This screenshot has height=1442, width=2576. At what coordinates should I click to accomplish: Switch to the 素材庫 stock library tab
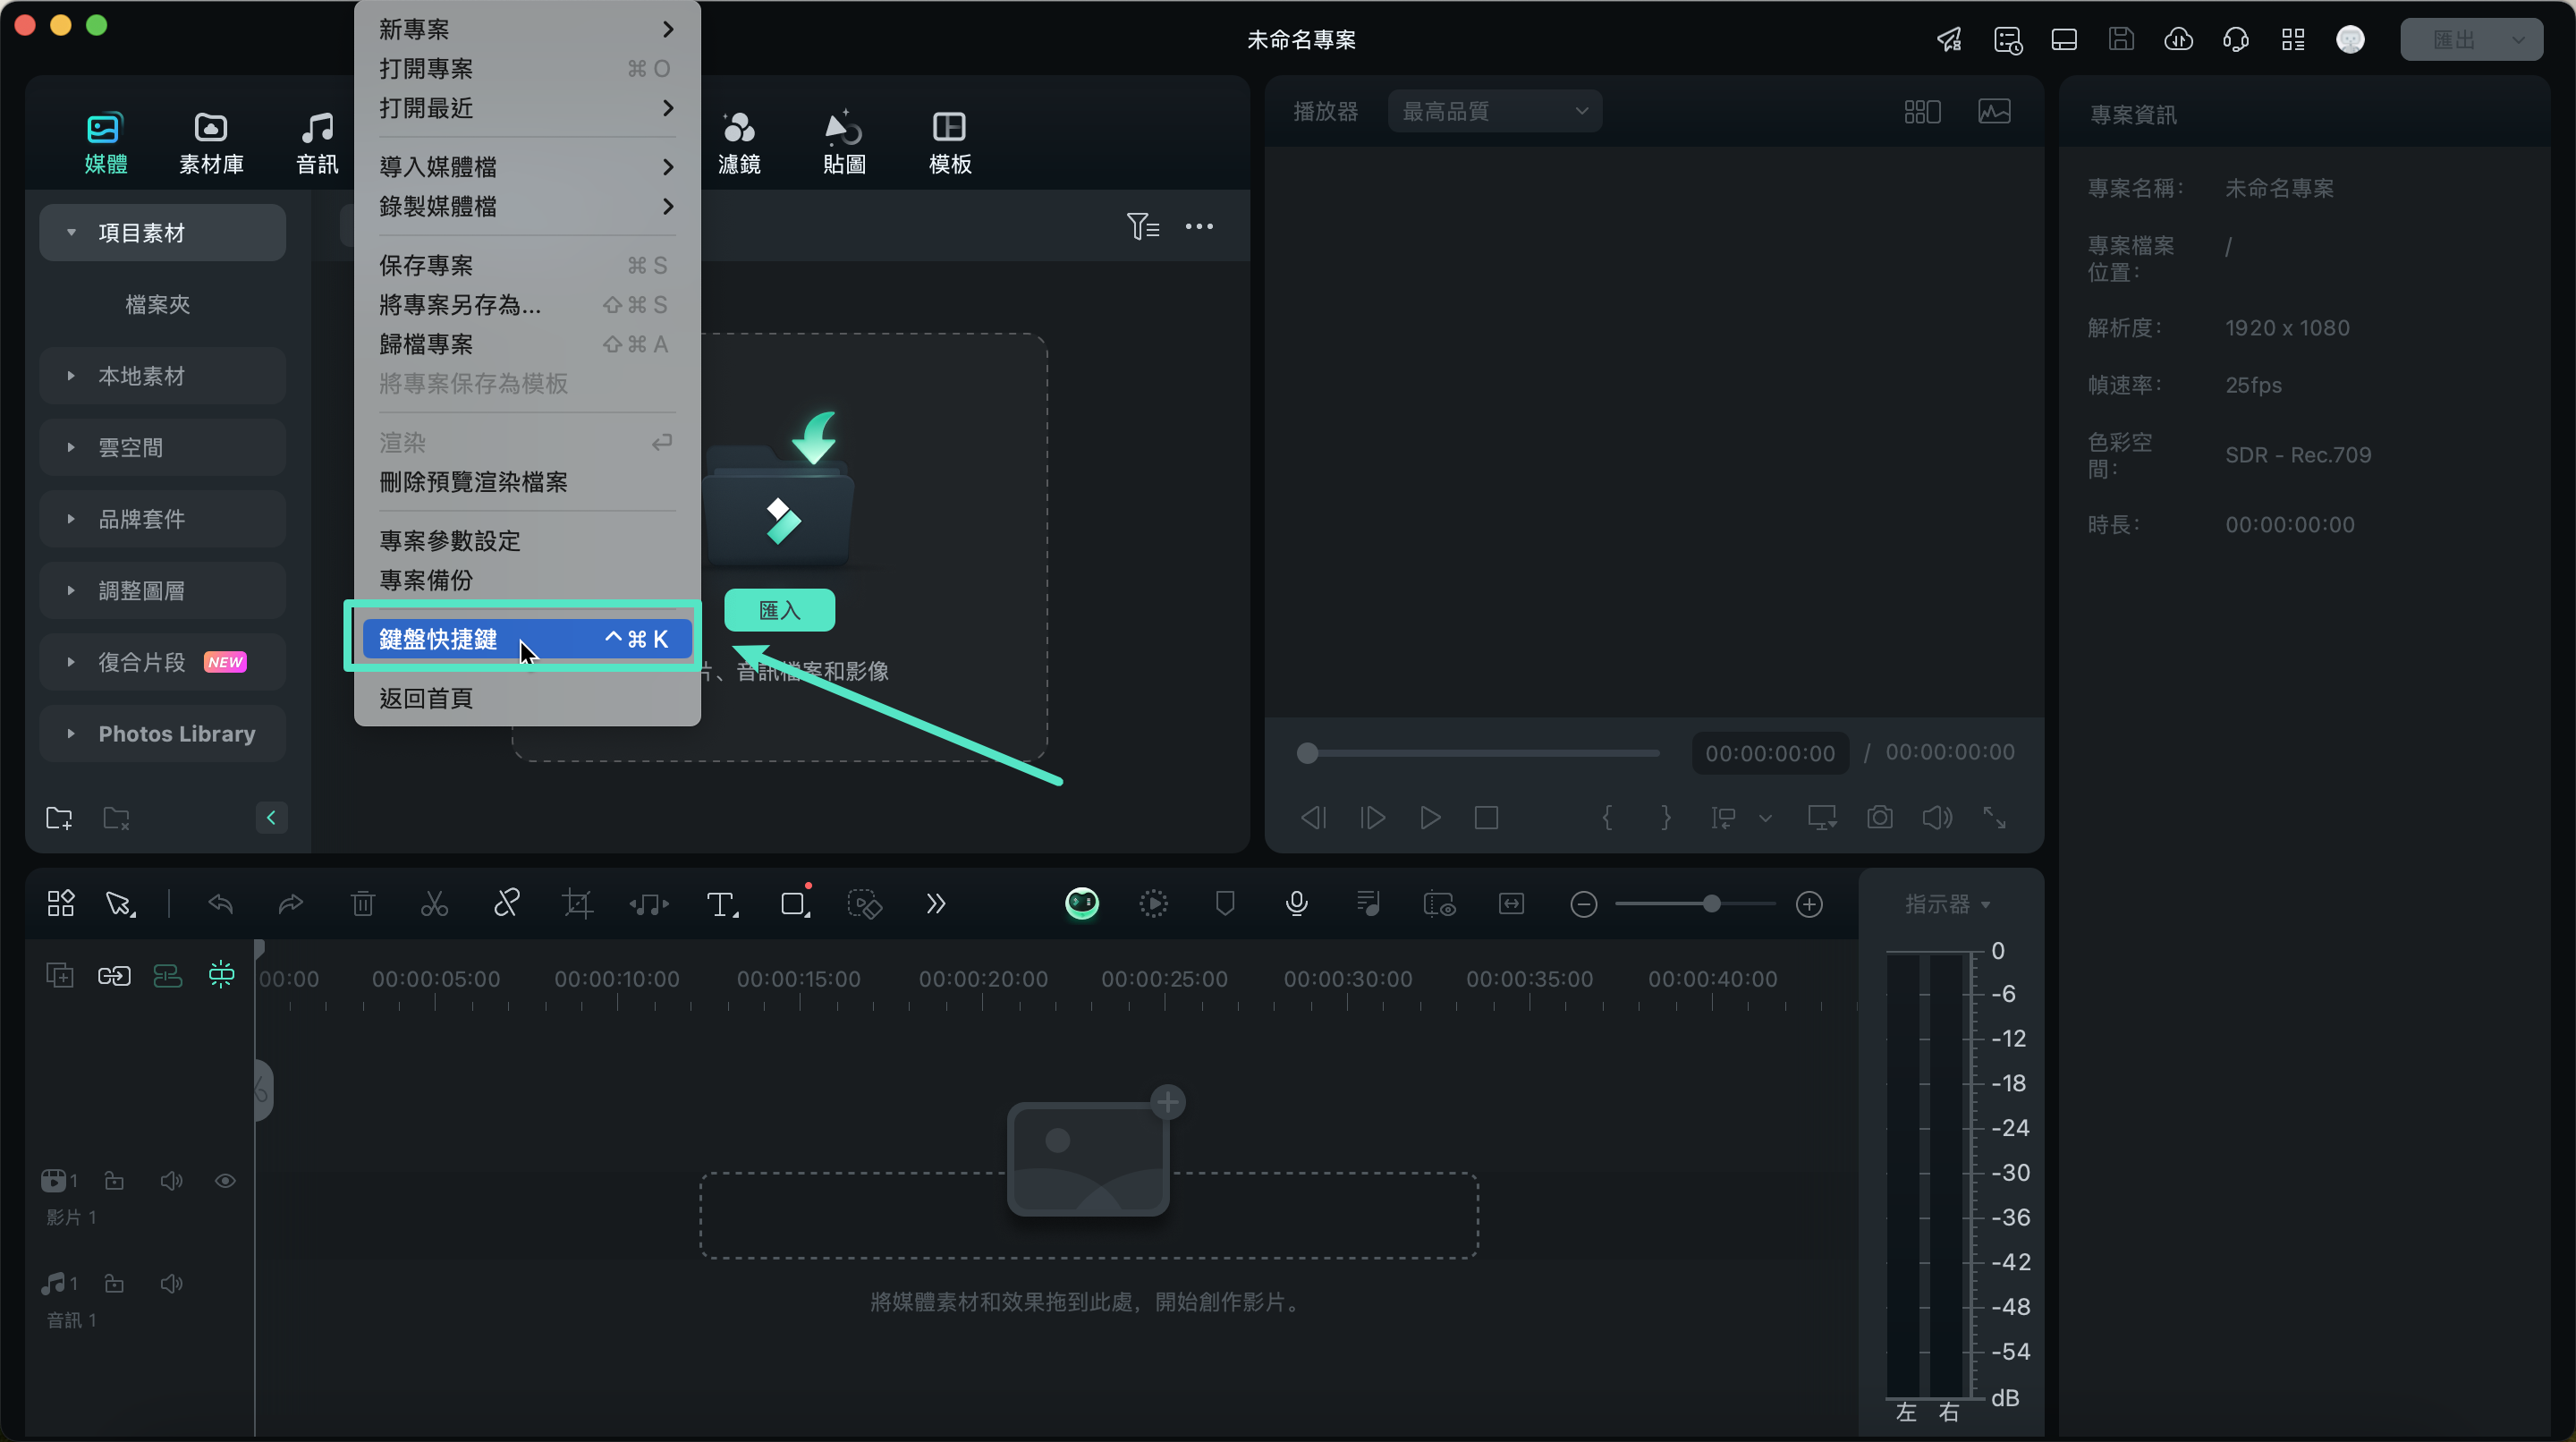pyautogui.click(x=211, y=143)
